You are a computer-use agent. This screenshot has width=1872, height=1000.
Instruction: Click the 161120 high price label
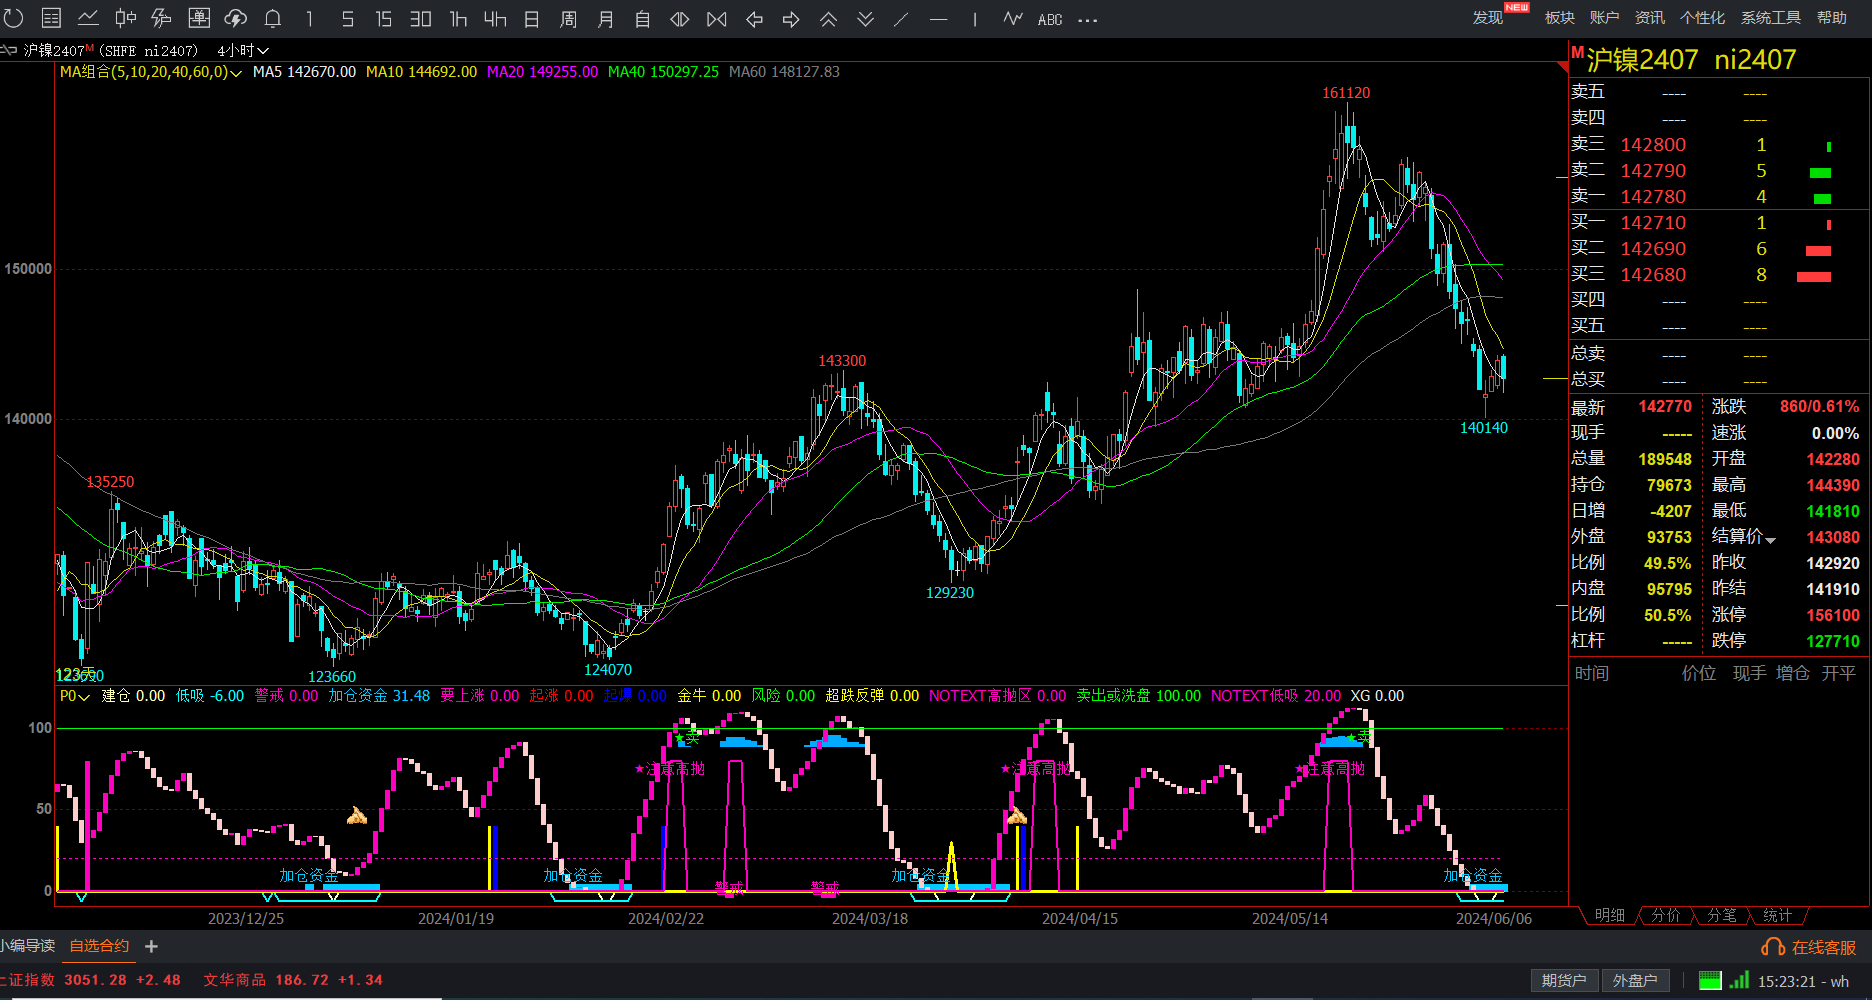point(1346,93)
